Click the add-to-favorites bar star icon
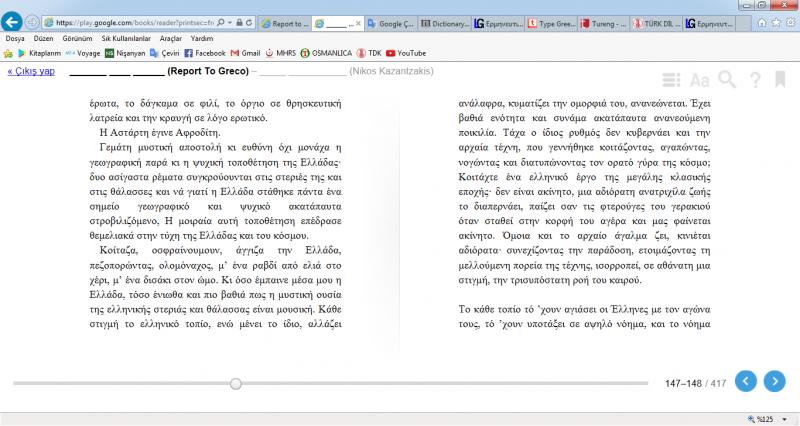Screen dimensions: 800x426 coord(8,53)
